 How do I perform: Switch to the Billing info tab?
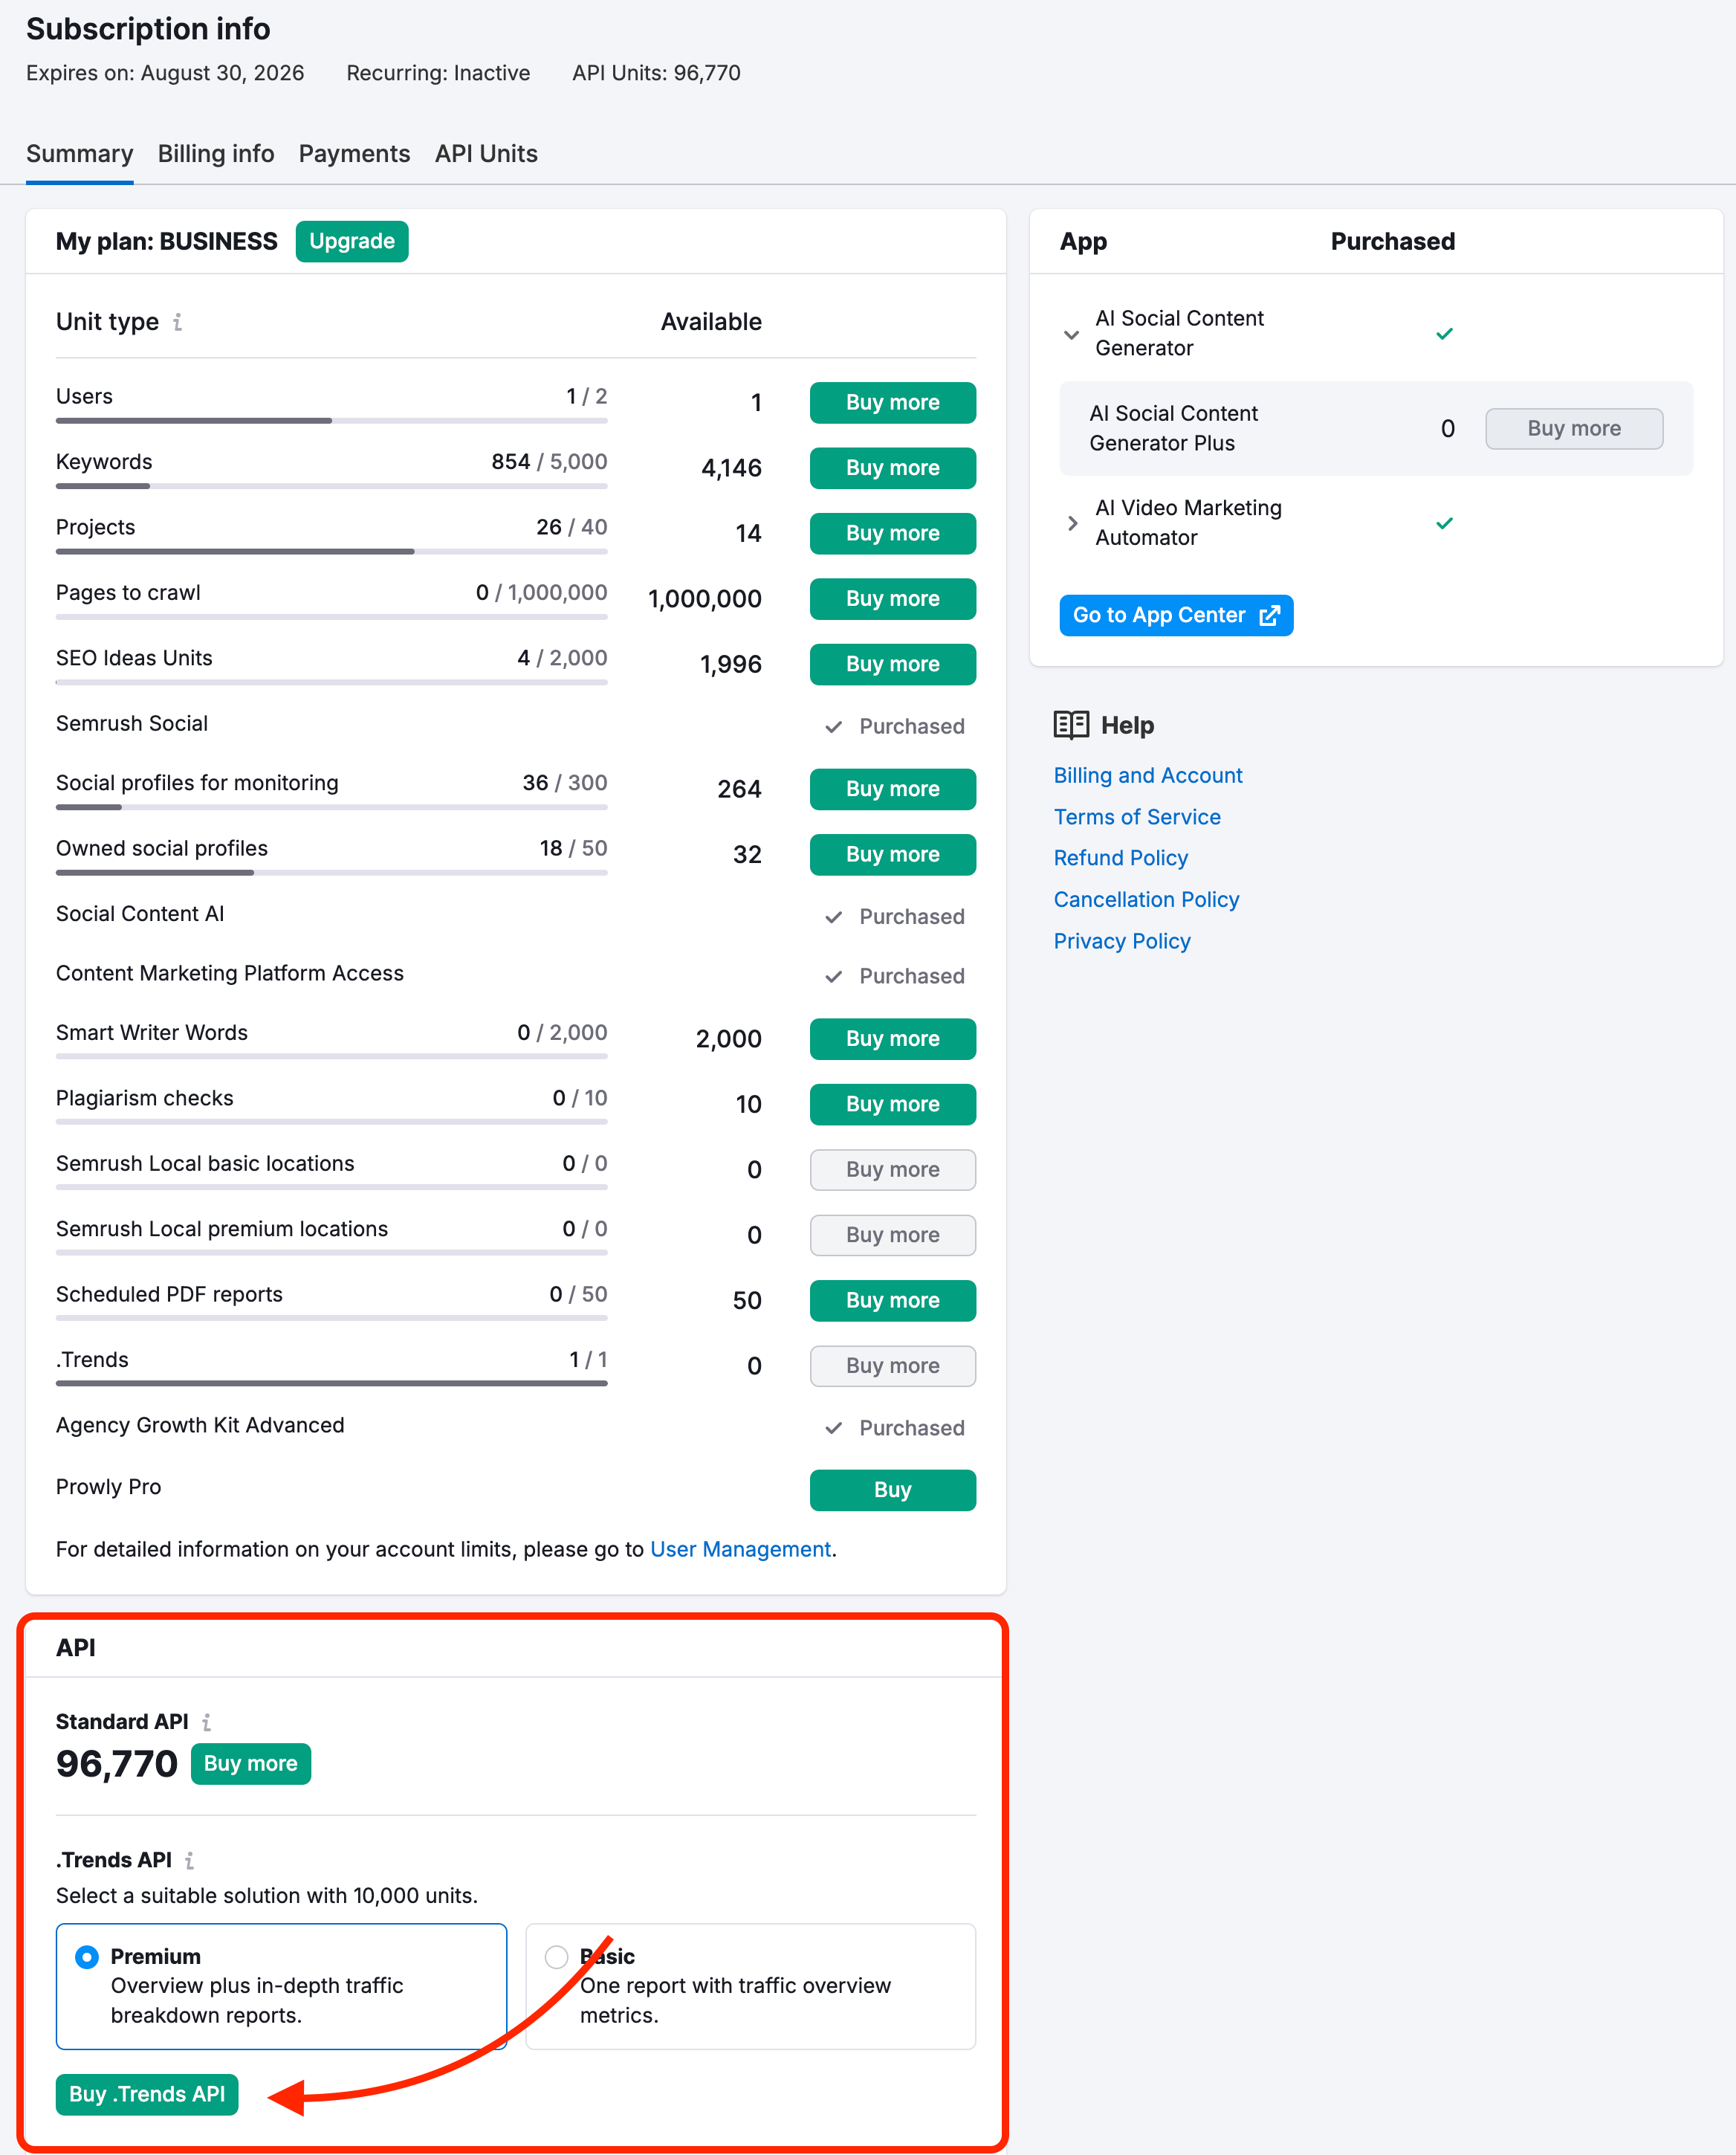[216, 153]
